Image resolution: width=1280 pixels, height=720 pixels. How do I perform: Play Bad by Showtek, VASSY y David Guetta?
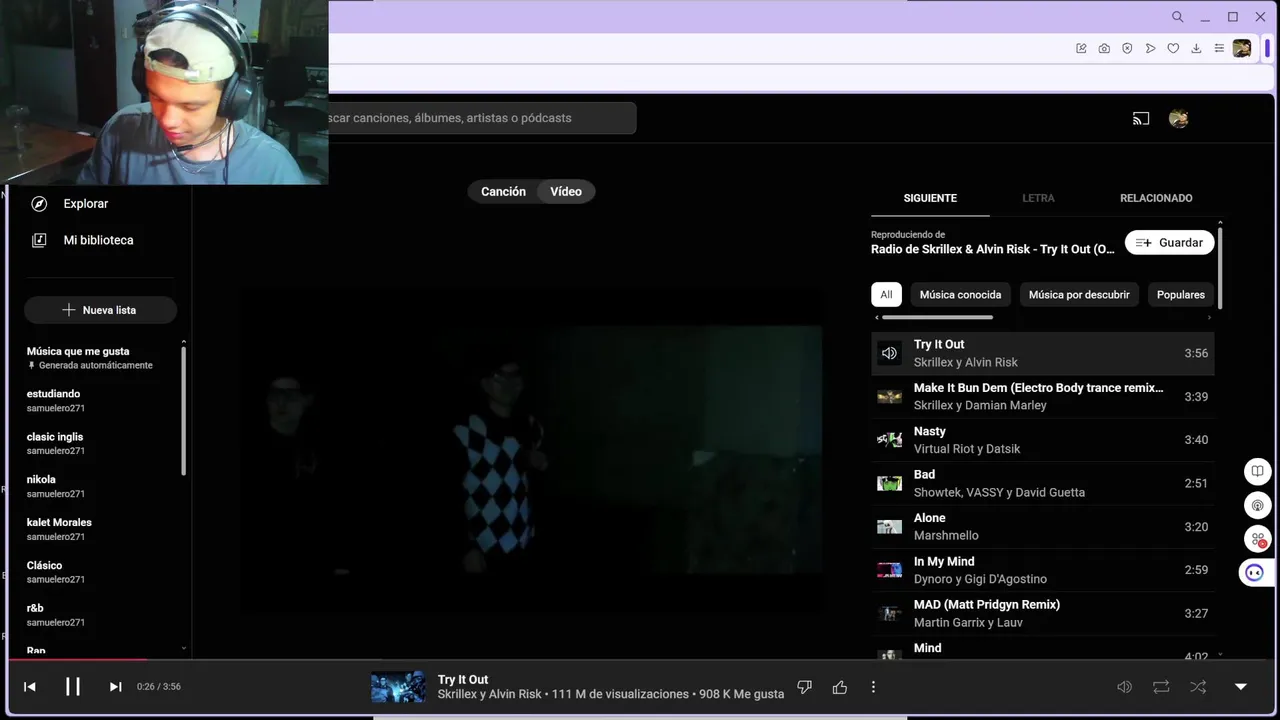[x=1043, y=483]
